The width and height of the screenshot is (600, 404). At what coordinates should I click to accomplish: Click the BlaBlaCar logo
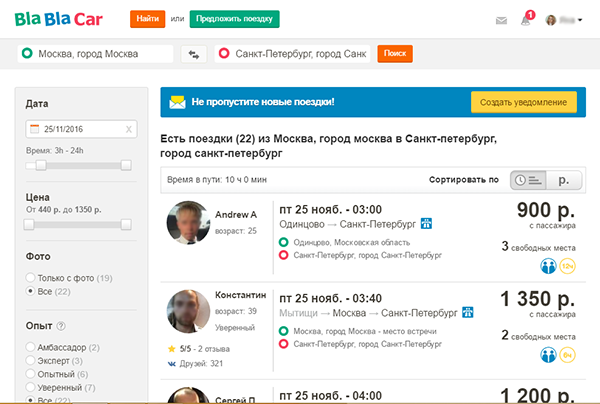(56, 18)
